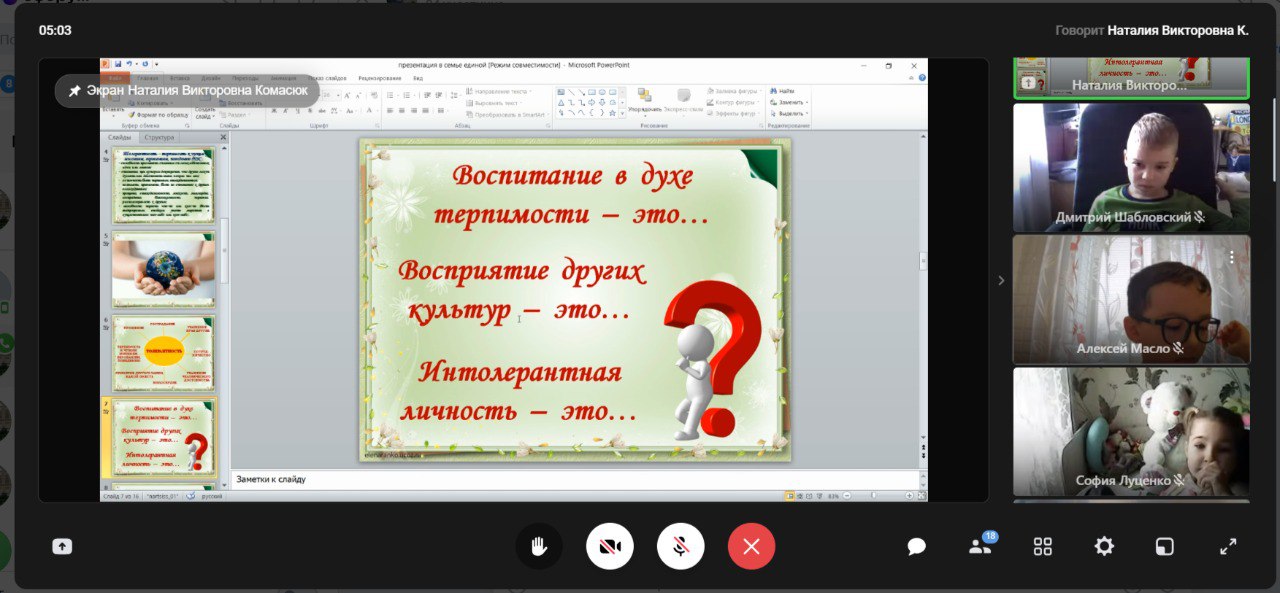Click the PowerPoint zoom slider
This screenshot has height=593, width=1280.
pyautogui.click(x=873, y=495)
